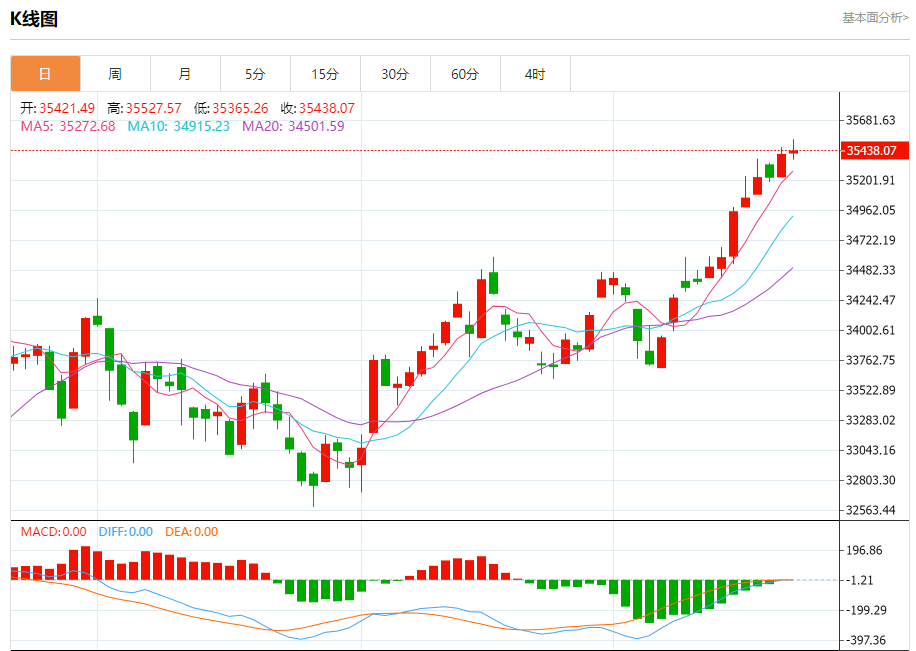Viewport: 916px width, 651px height.
Task: Click the 196.86 MACD axis label
Action: tap(865, 550)
